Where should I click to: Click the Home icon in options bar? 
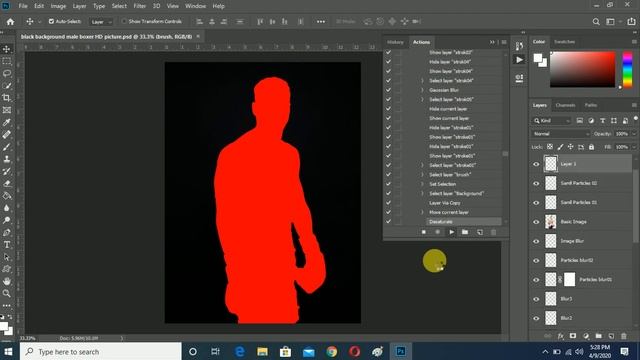click(x=10, y=22)
